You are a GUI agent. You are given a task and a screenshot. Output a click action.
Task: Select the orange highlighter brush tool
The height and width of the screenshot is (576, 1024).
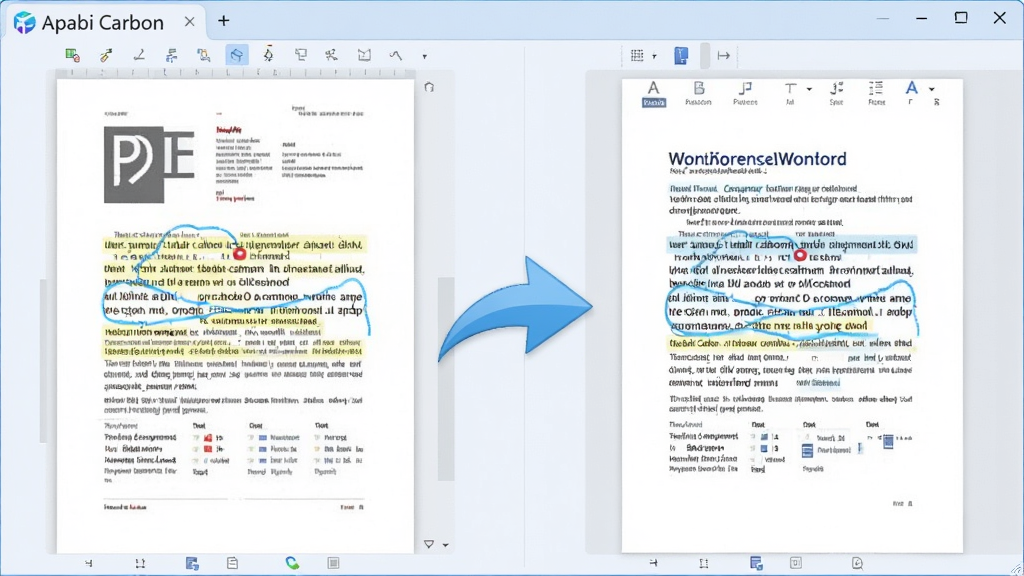tap(106, 56)
